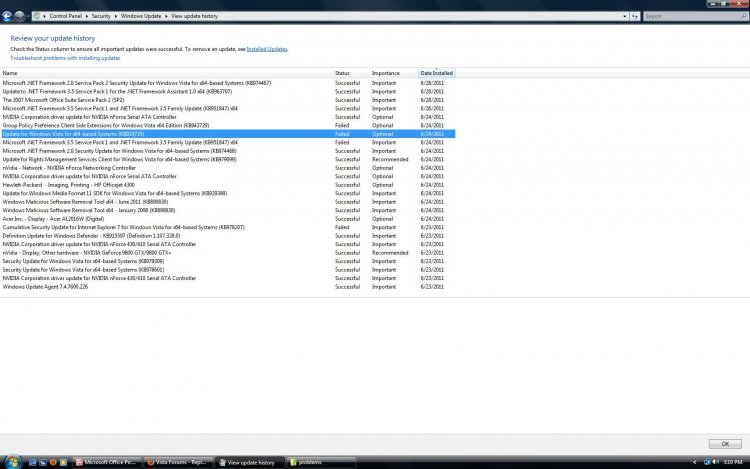Switch to Microsoft Office Pic... taskbar button
750x469 pixels.
[107, 462]
